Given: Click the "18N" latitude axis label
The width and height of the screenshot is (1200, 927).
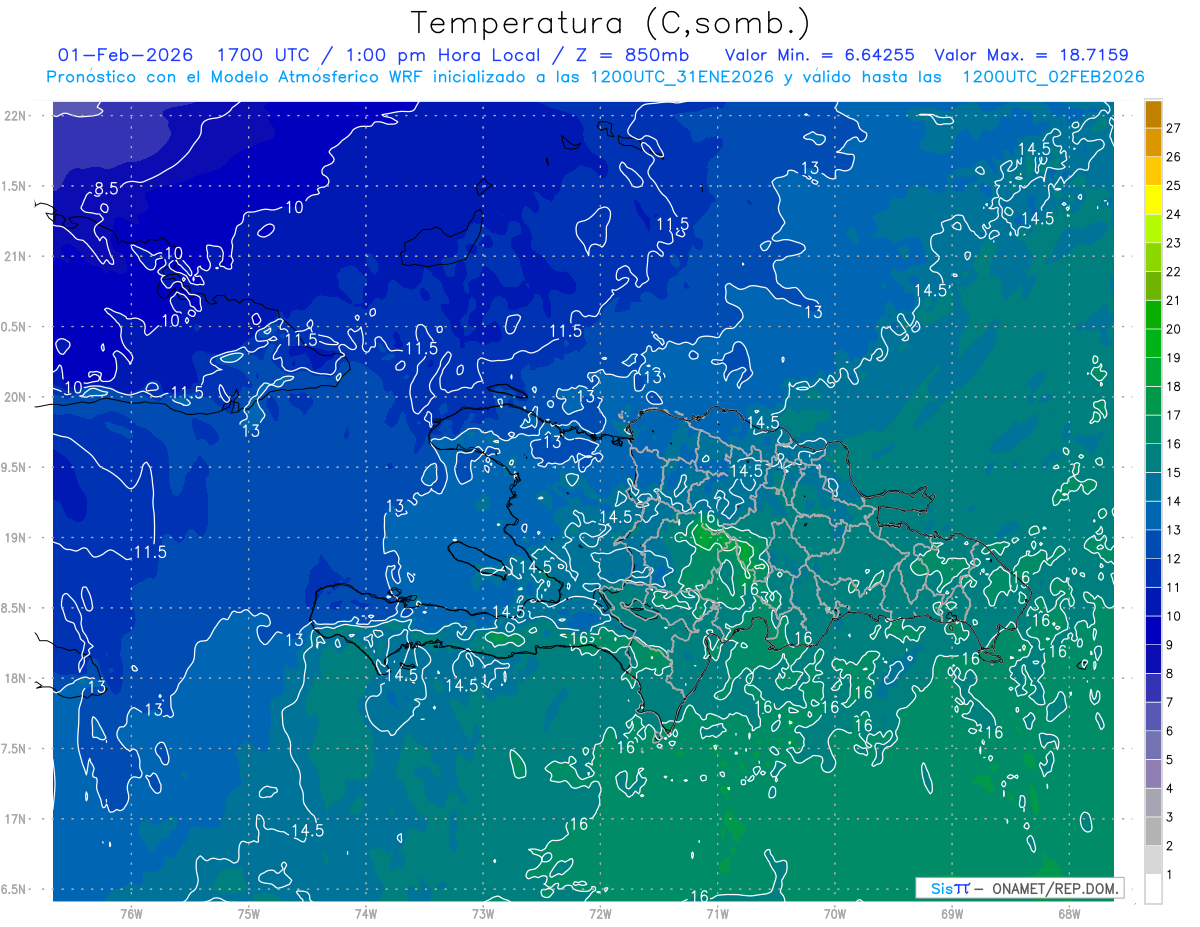Looking at the screenshot, I should pyautogui.click(x=14, y=678).
